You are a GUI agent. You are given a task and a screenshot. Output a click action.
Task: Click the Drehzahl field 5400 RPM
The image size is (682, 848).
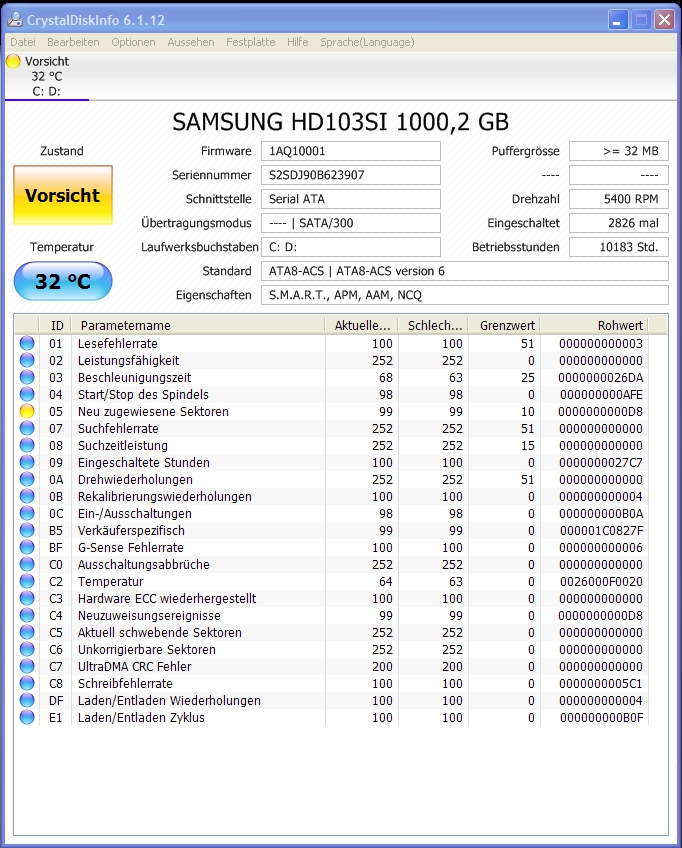coord(619,199)
